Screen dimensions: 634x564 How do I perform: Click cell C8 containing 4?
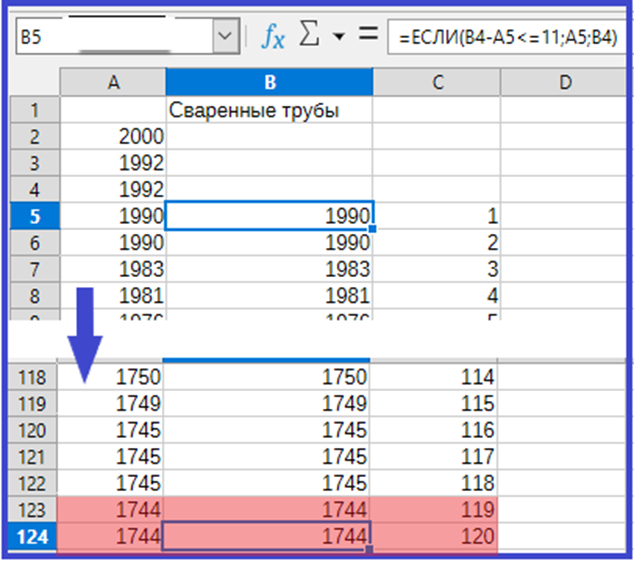(436, 296)
